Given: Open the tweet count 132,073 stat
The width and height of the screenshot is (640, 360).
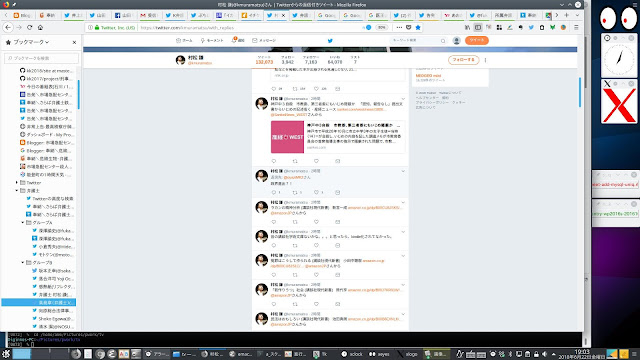Looking at the screenshot, I should [264, 60].
